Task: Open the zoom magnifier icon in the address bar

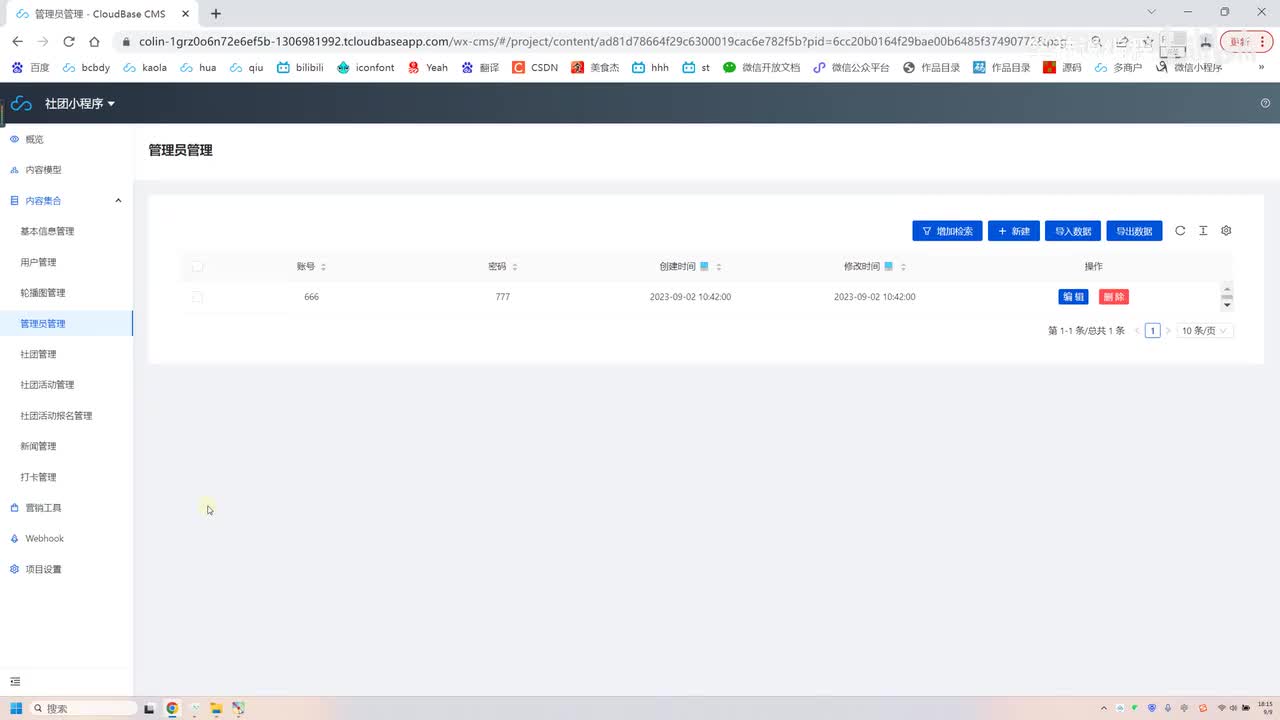Action: 1097,41
